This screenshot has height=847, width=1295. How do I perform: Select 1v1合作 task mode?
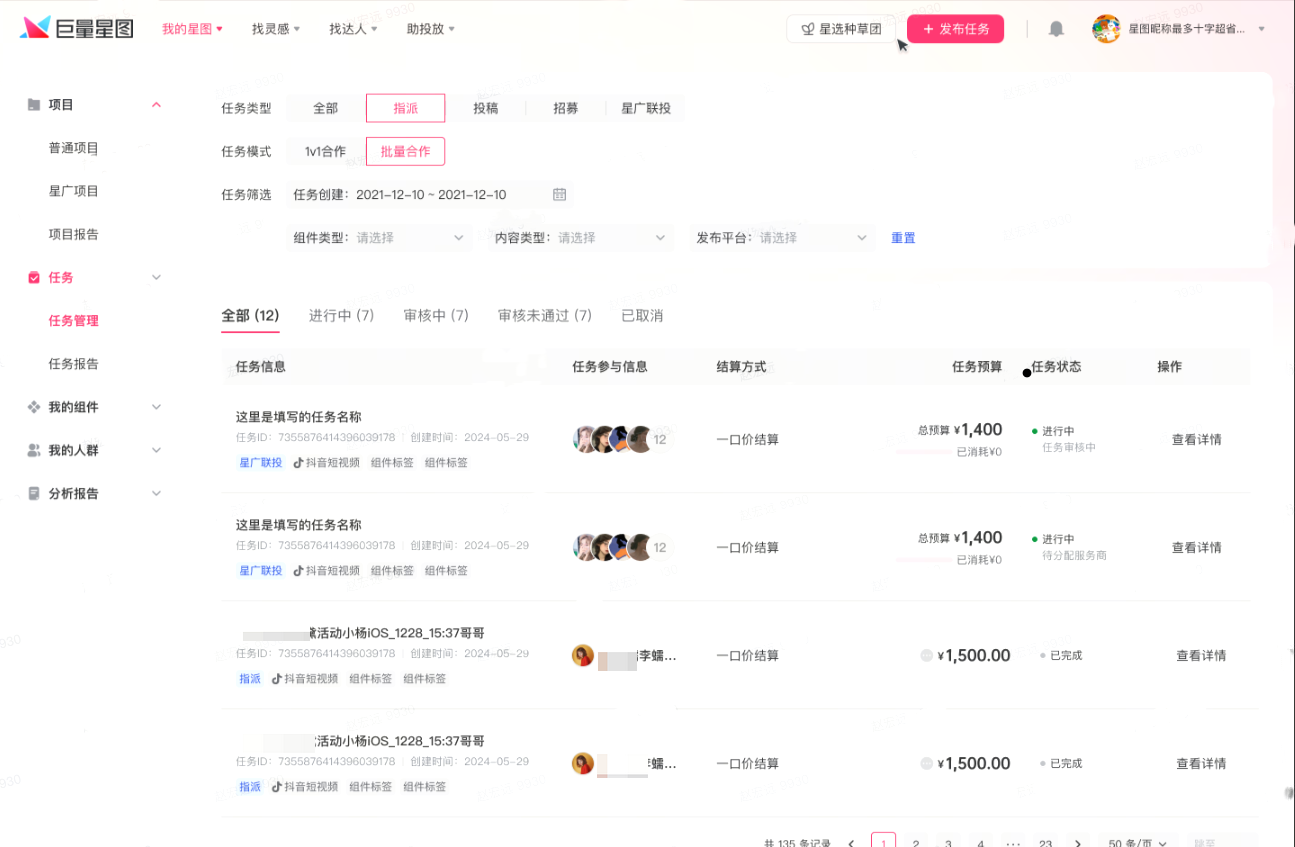click(x=325, y=152)
